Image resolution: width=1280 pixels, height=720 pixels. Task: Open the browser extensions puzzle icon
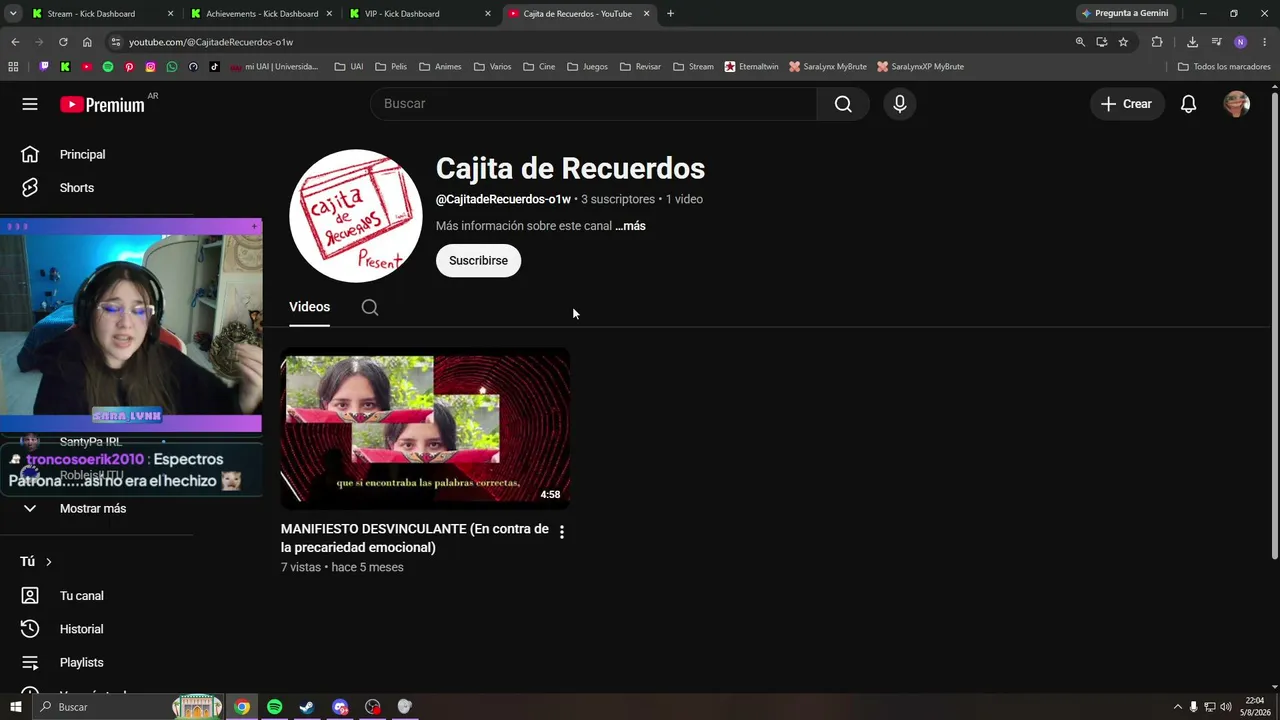click(x=1157, y=42)
